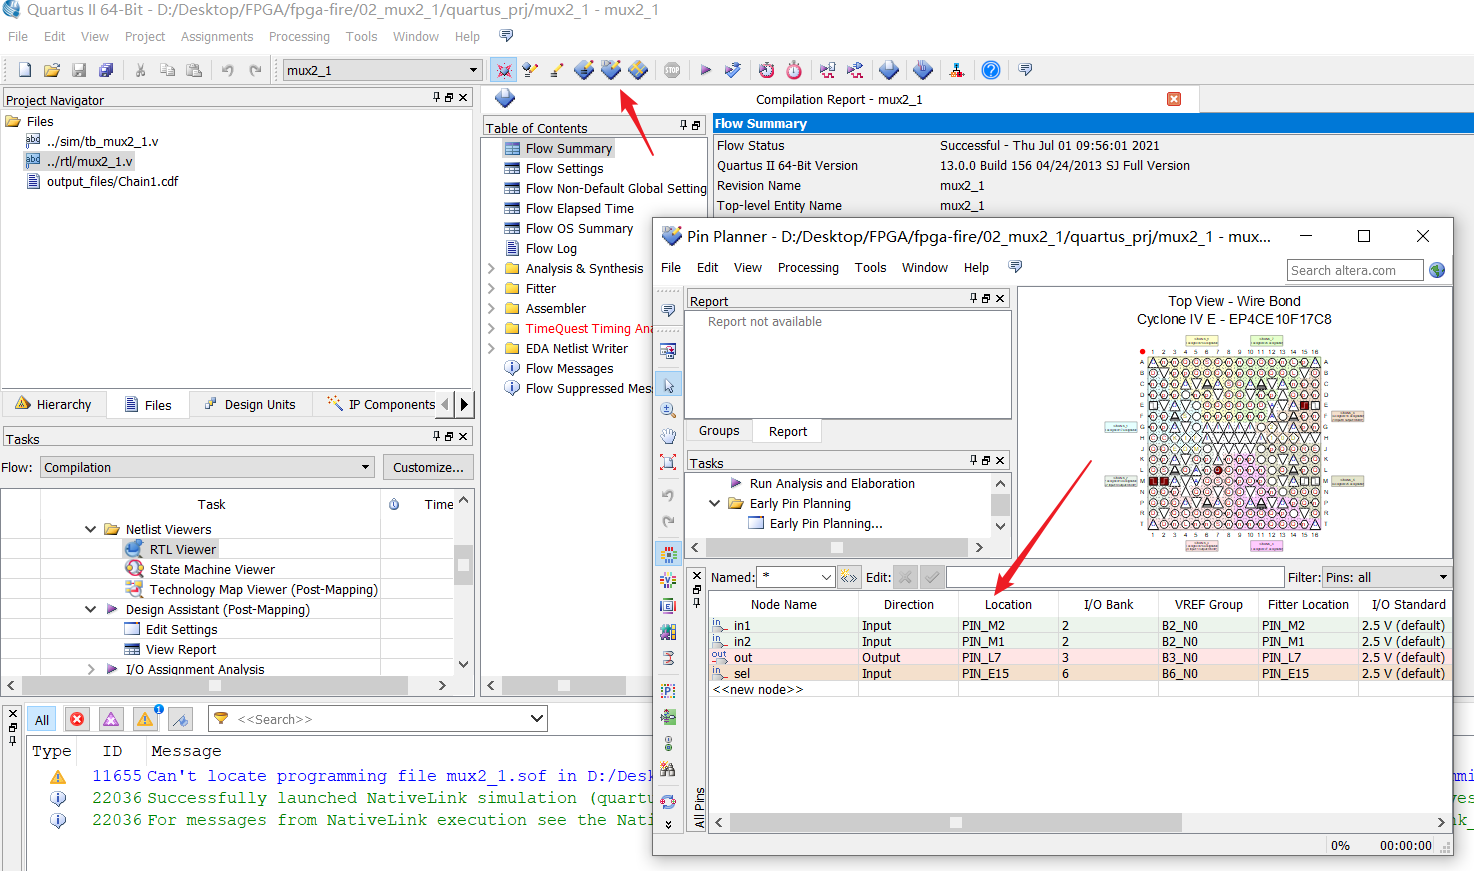
Task: Select the ../sim/tb_mux2_1.v file
Action: click(x=102, y=141)
